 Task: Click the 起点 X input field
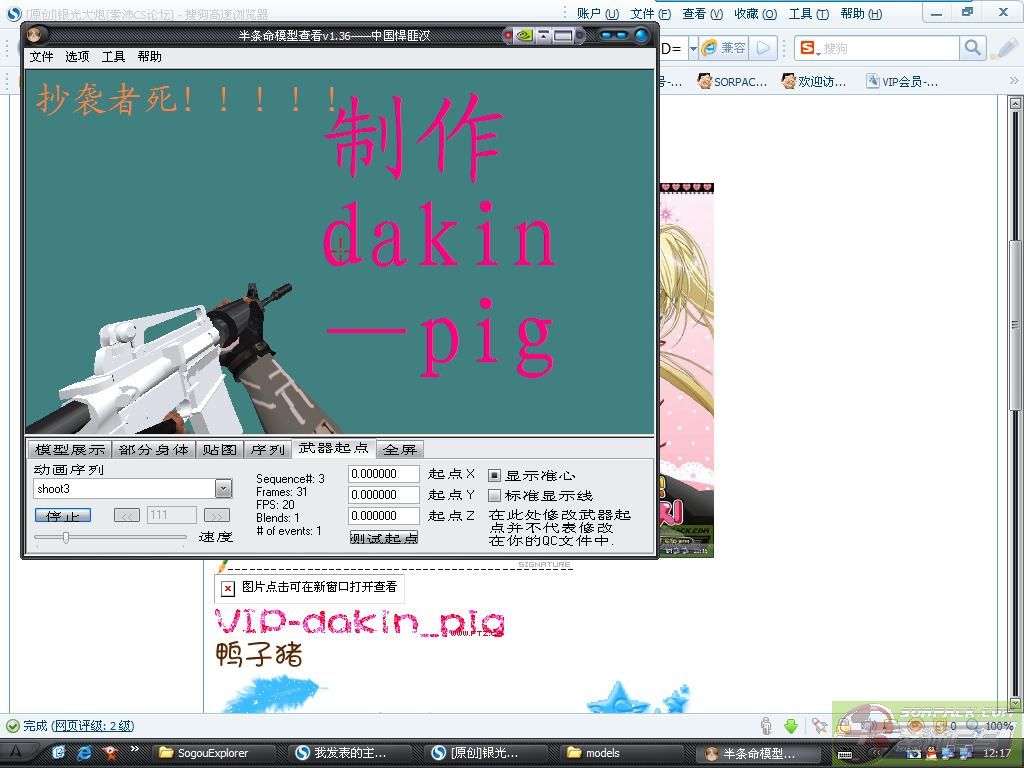pyautogui.click(x=384, y=474)
